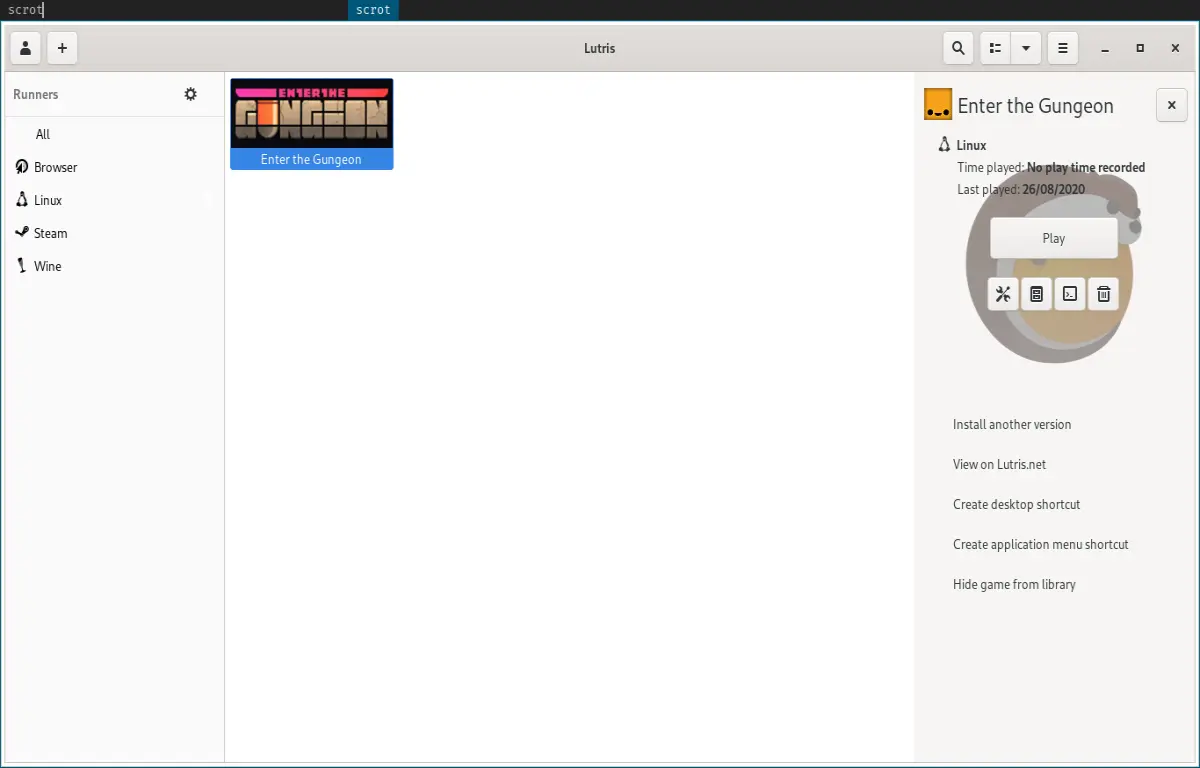This screenshot has height=768, width=1200.
Task: Click the 'No play time recorded' text
Action: pos(1086,167)
